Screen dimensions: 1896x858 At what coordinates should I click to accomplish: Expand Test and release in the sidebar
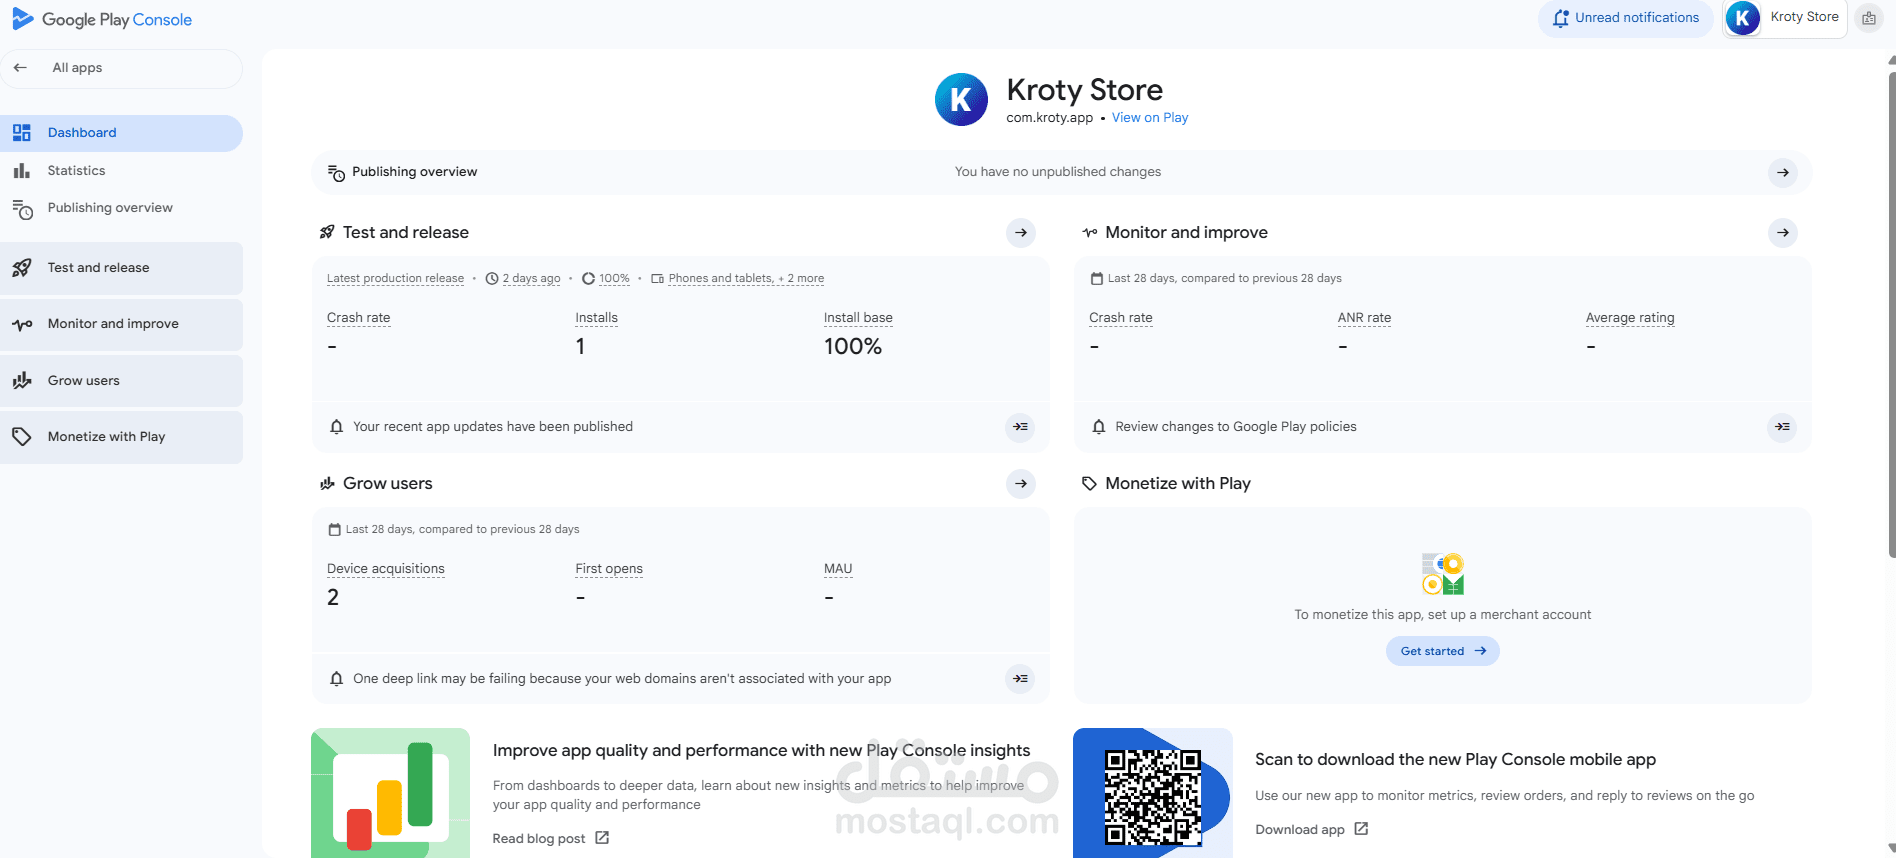(x=121, y=268)
